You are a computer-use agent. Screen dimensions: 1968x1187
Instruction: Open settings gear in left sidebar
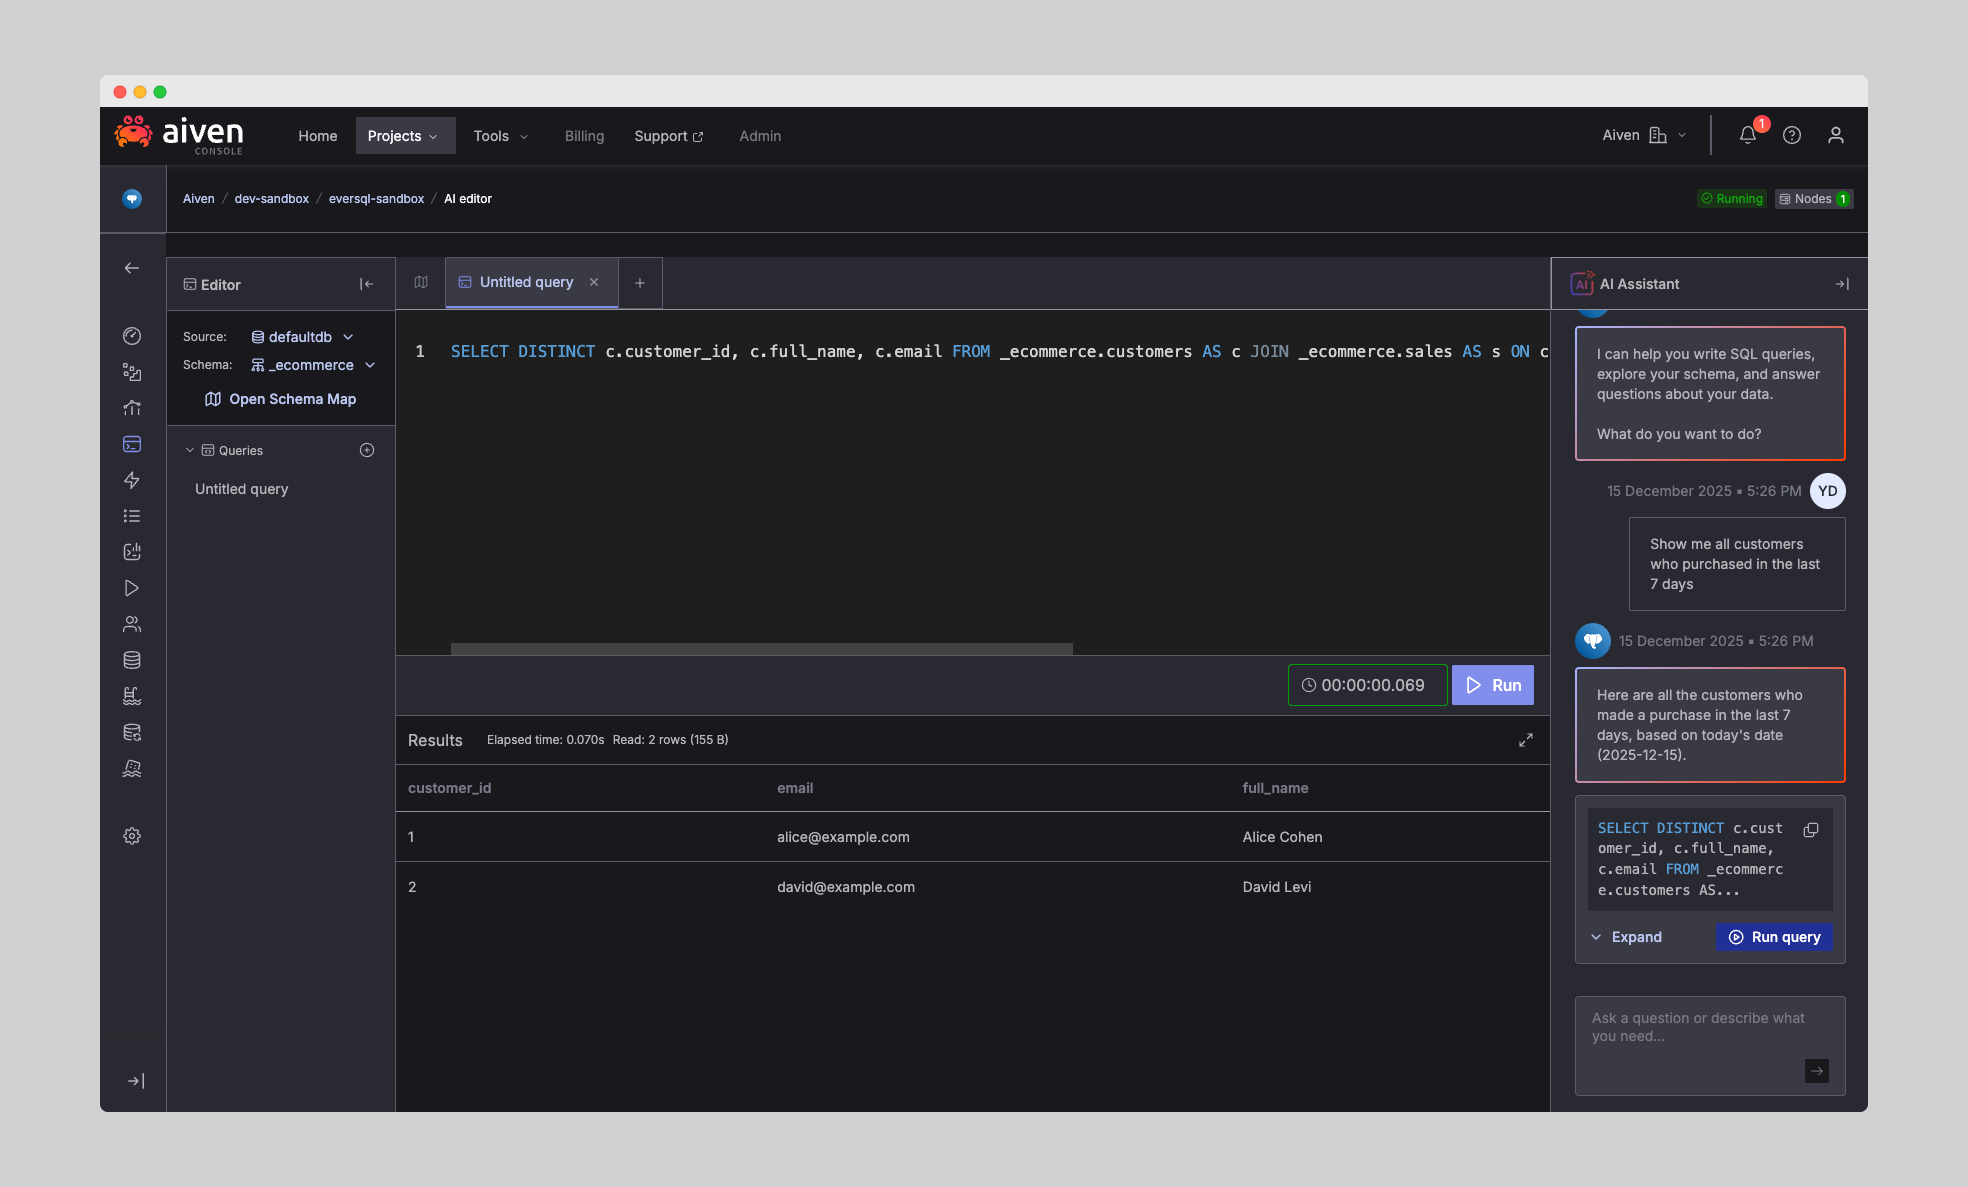click(x=132, y=836)
